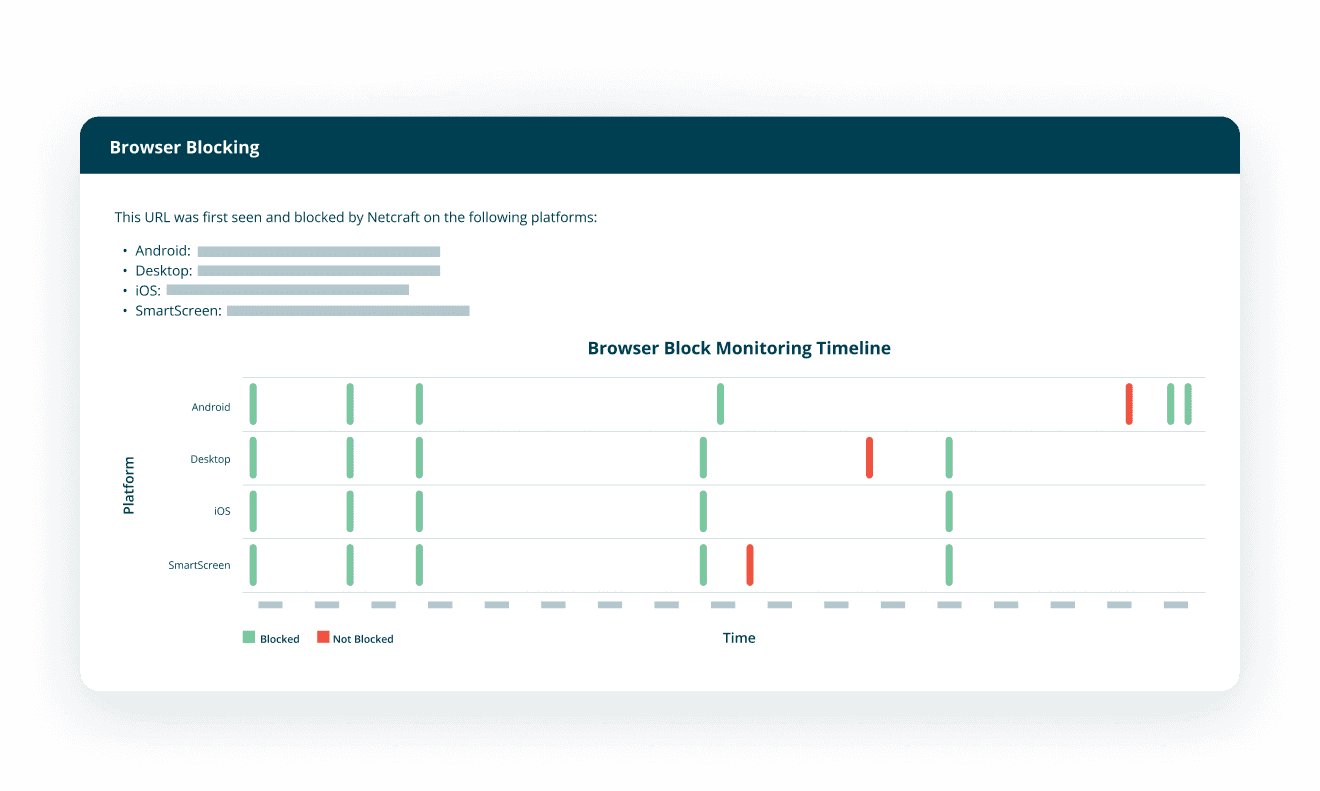Click the Time x-axis label
Screen dimensions: 1320x791
pos(739,638)
